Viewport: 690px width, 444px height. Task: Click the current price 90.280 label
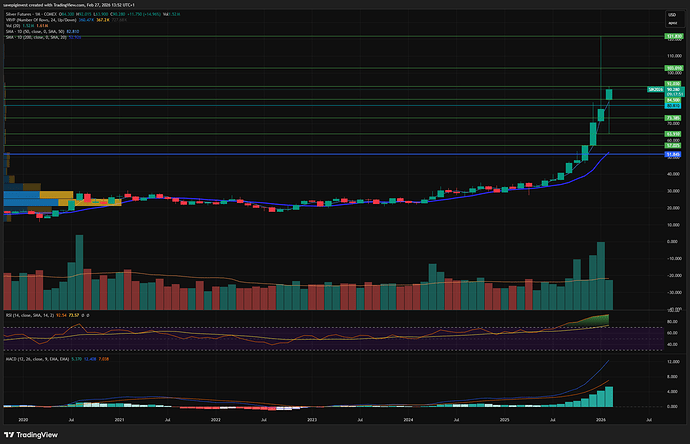pos(674,90)
